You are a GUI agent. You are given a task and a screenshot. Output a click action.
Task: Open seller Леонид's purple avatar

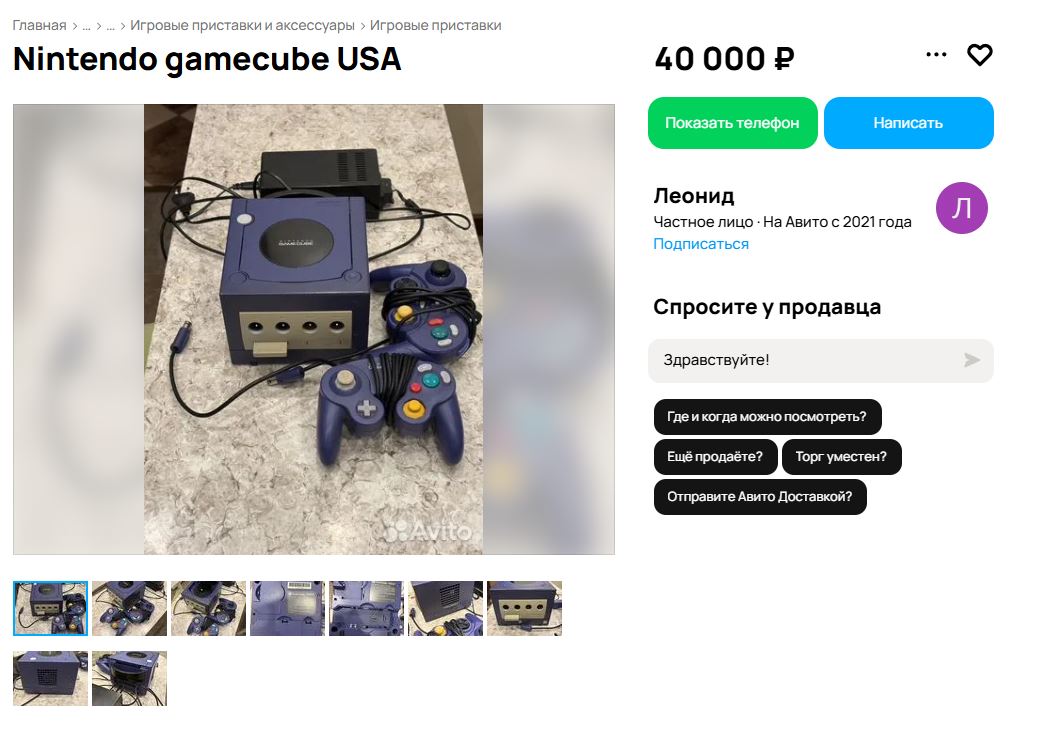pyautogui.click(x=961, y=208)
